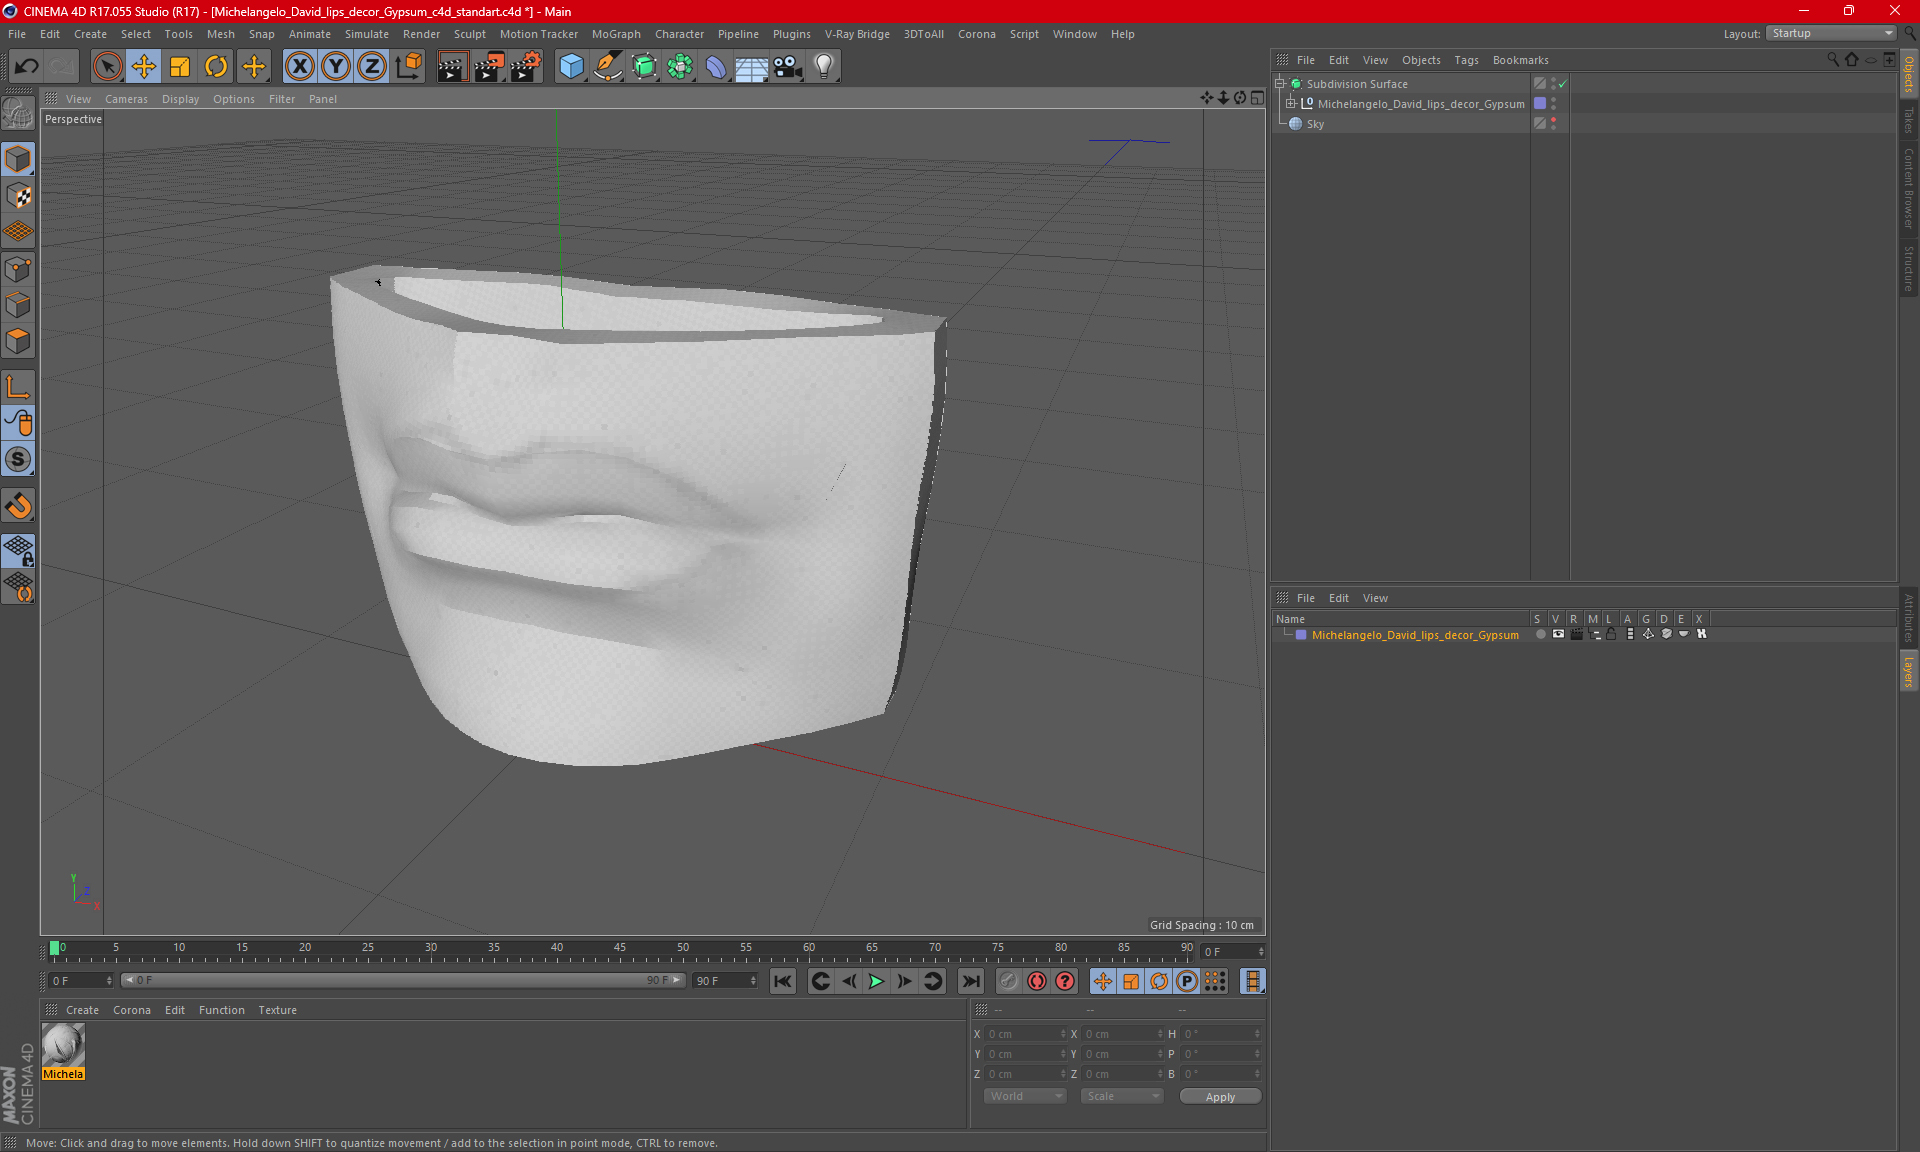Enable the Axis tool

coord(19,387)
